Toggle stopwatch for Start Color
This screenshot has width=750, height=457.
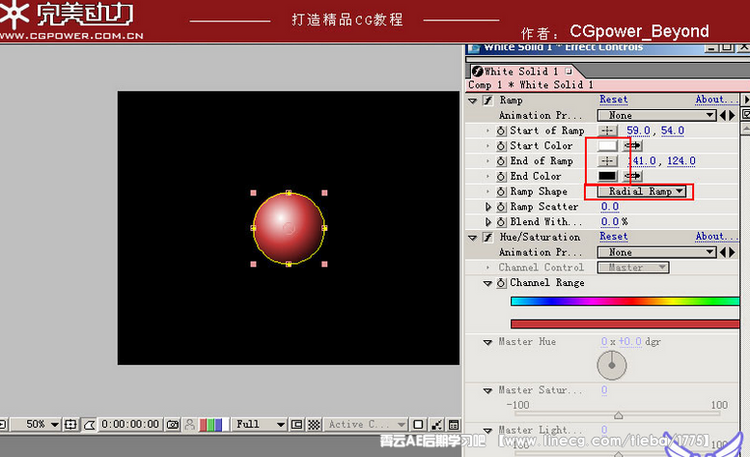[x=501, y=146]
